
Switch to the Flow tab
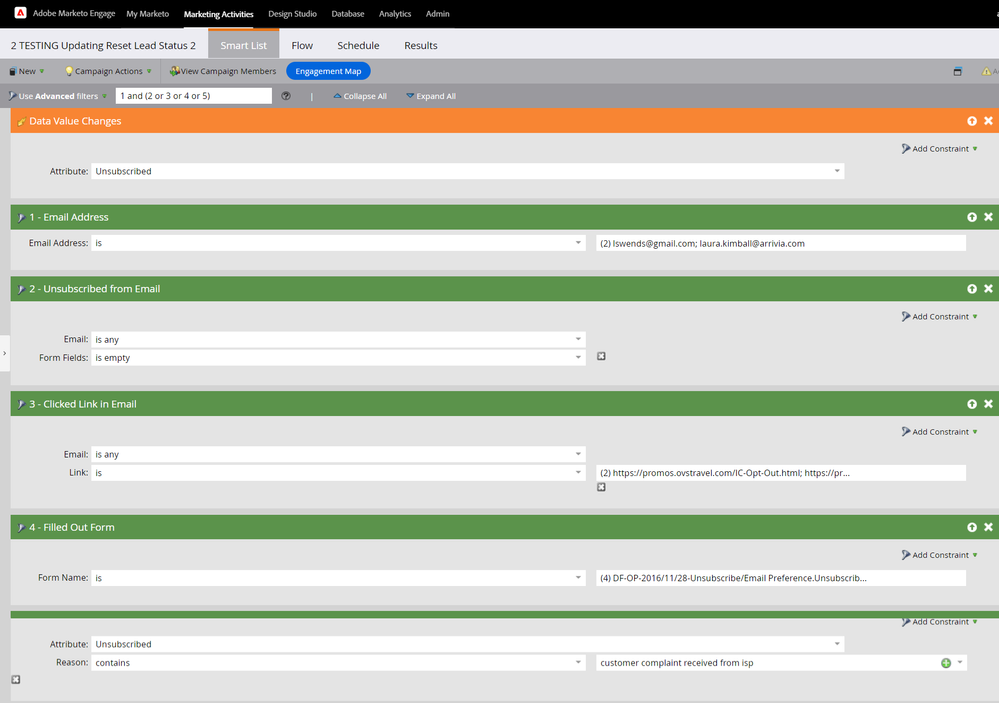click(302, 45)
